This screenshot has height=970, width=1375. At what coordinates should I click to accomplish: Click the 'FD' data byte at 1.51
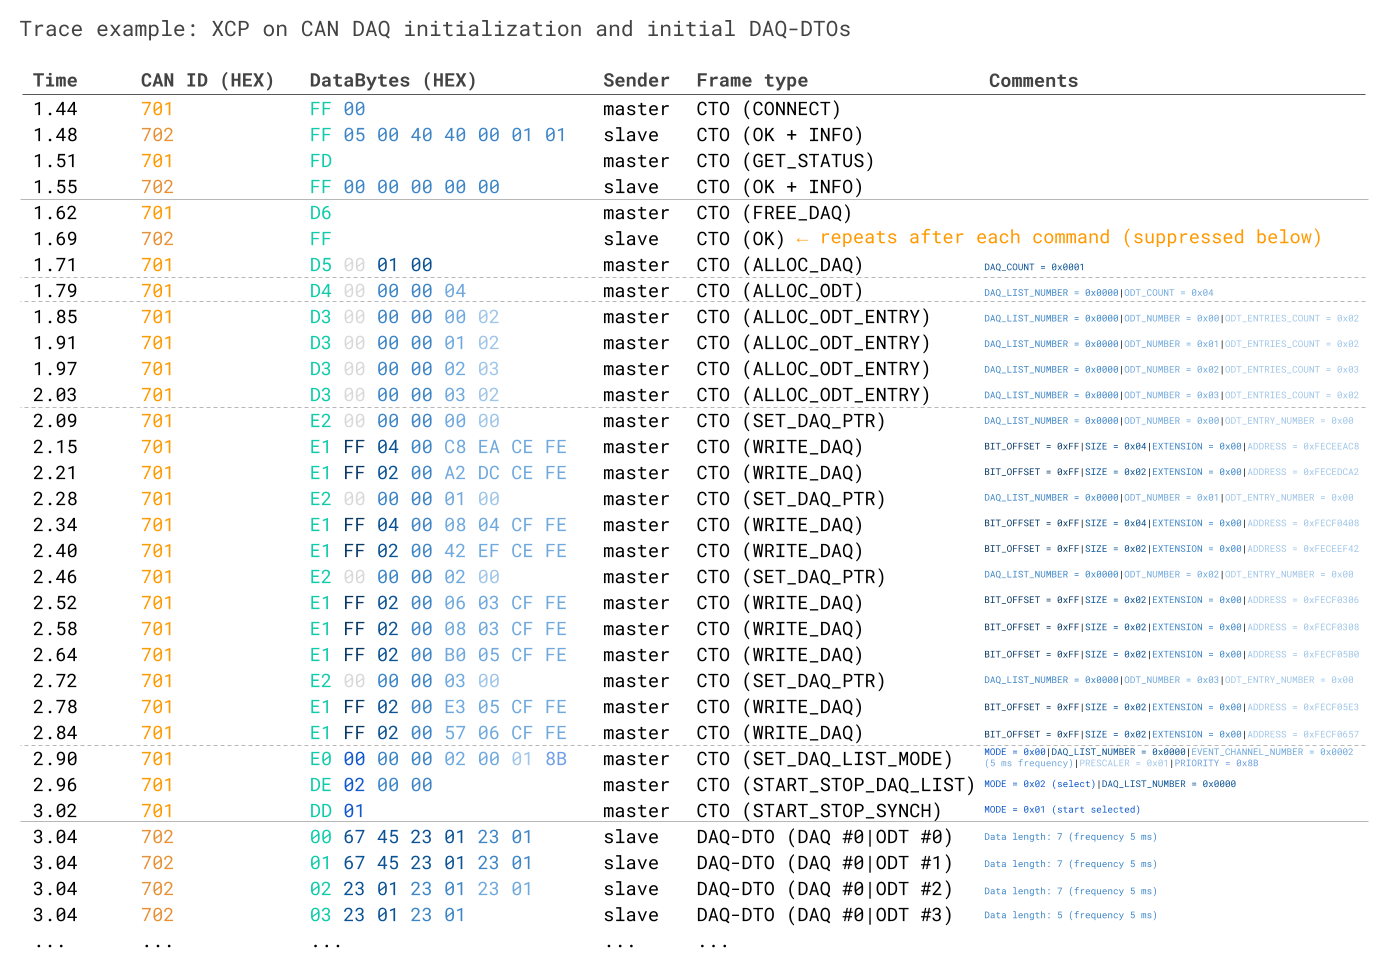[321, 161]
